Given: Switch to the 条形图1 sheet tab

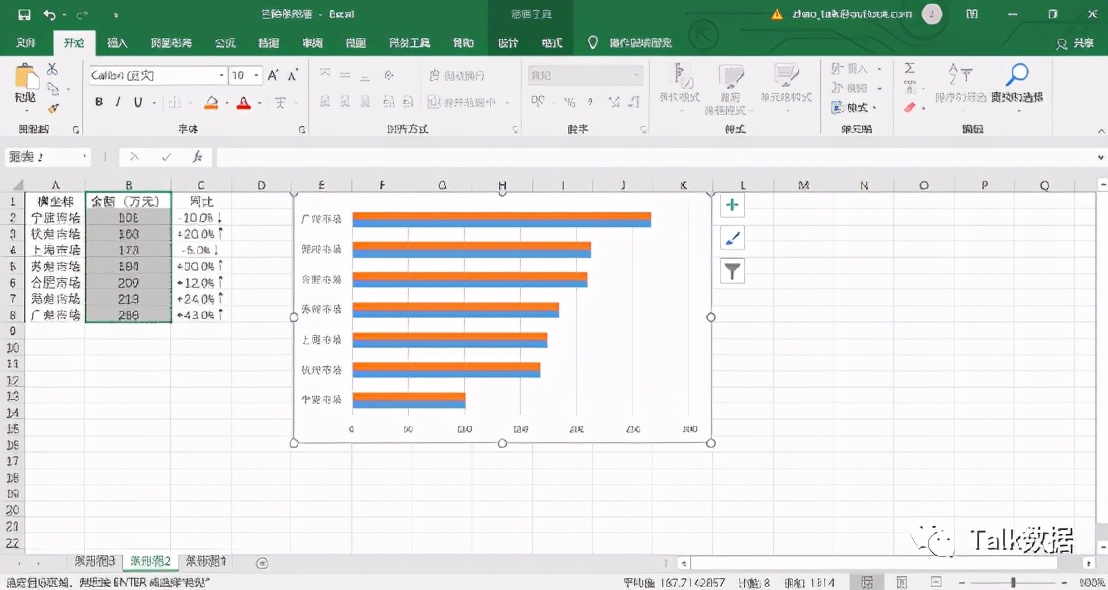Looking at the screenshot, I should 206,562.
